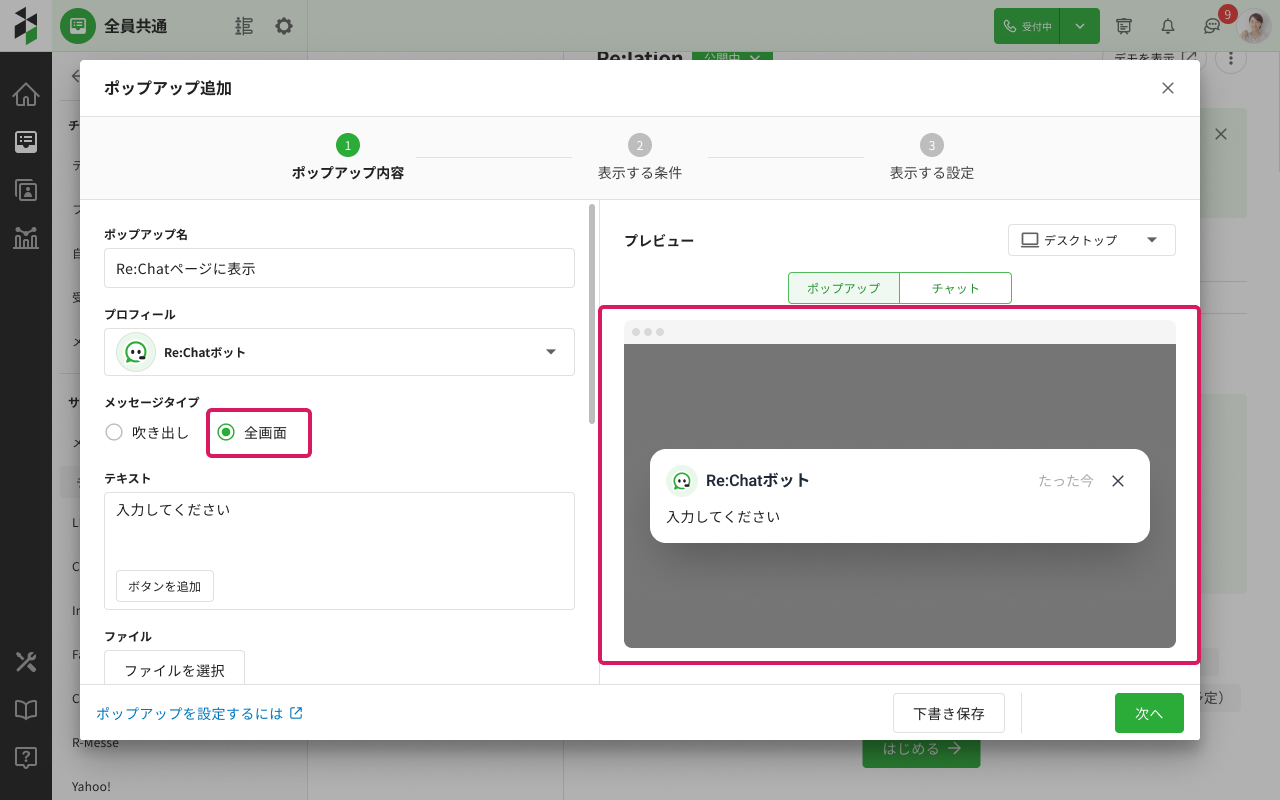Select the 吹き出し message type
The width and height of the screenshot is (1280, 800).
tap(115, 433)
